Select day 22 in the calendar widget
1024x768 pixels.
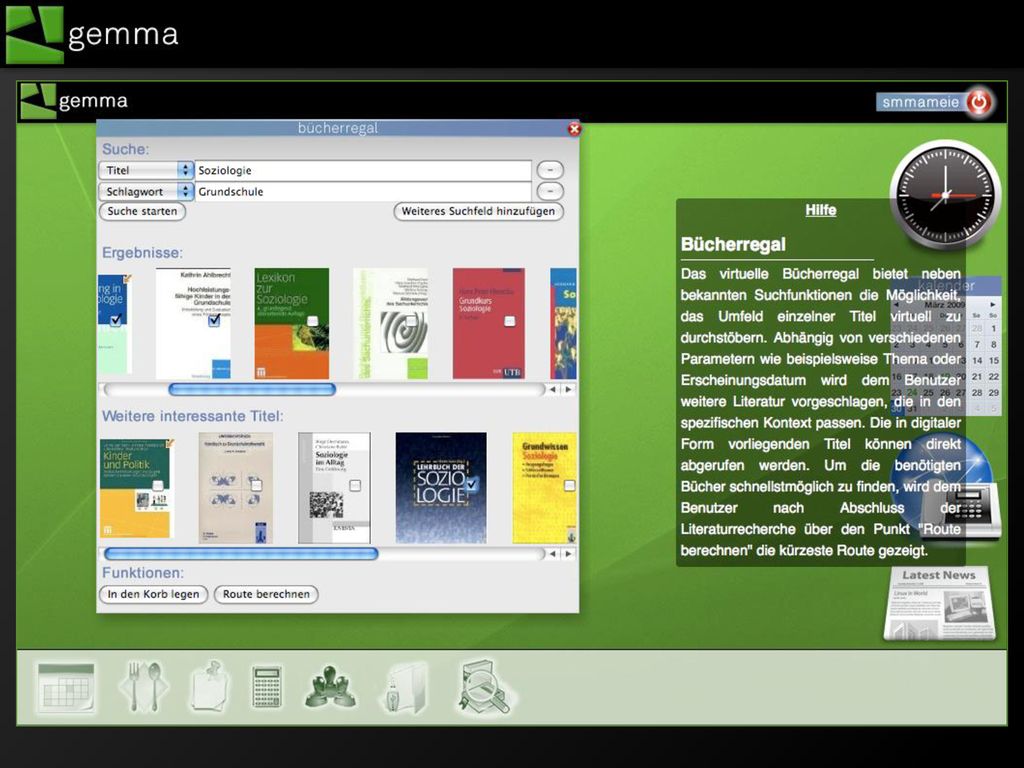993,377
